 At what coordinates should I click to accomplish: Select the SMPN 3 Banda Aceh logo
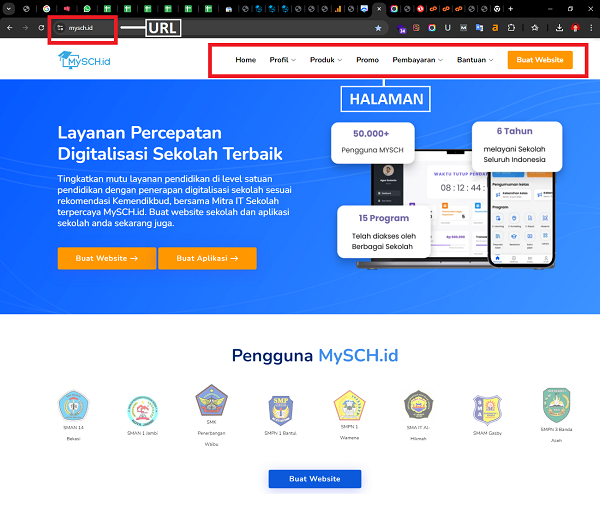[556, 405]
